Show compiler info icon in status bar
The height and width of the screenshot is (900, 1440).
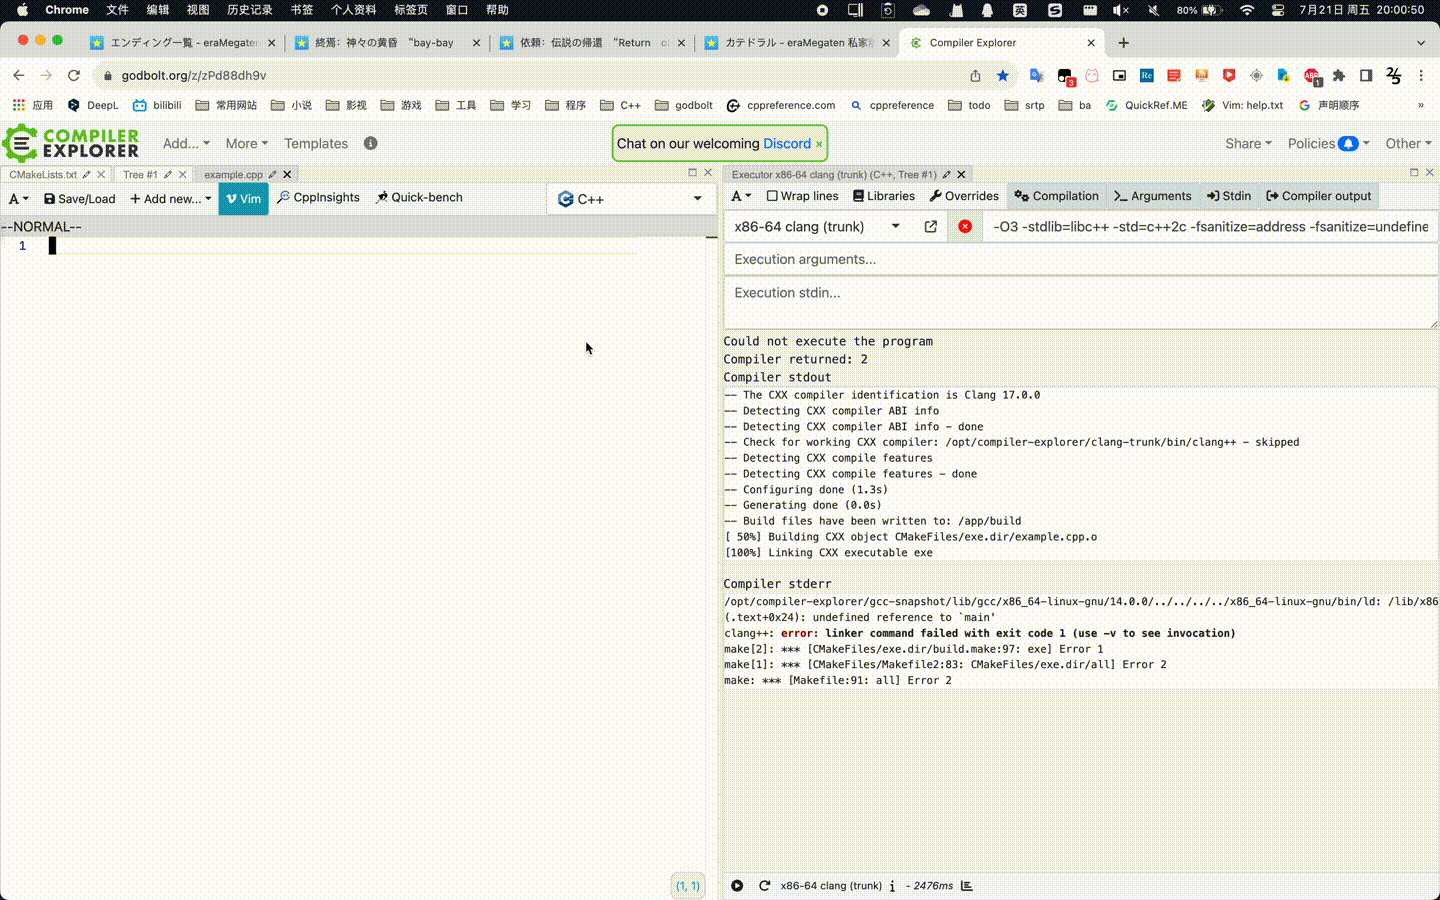coord(892,885)
